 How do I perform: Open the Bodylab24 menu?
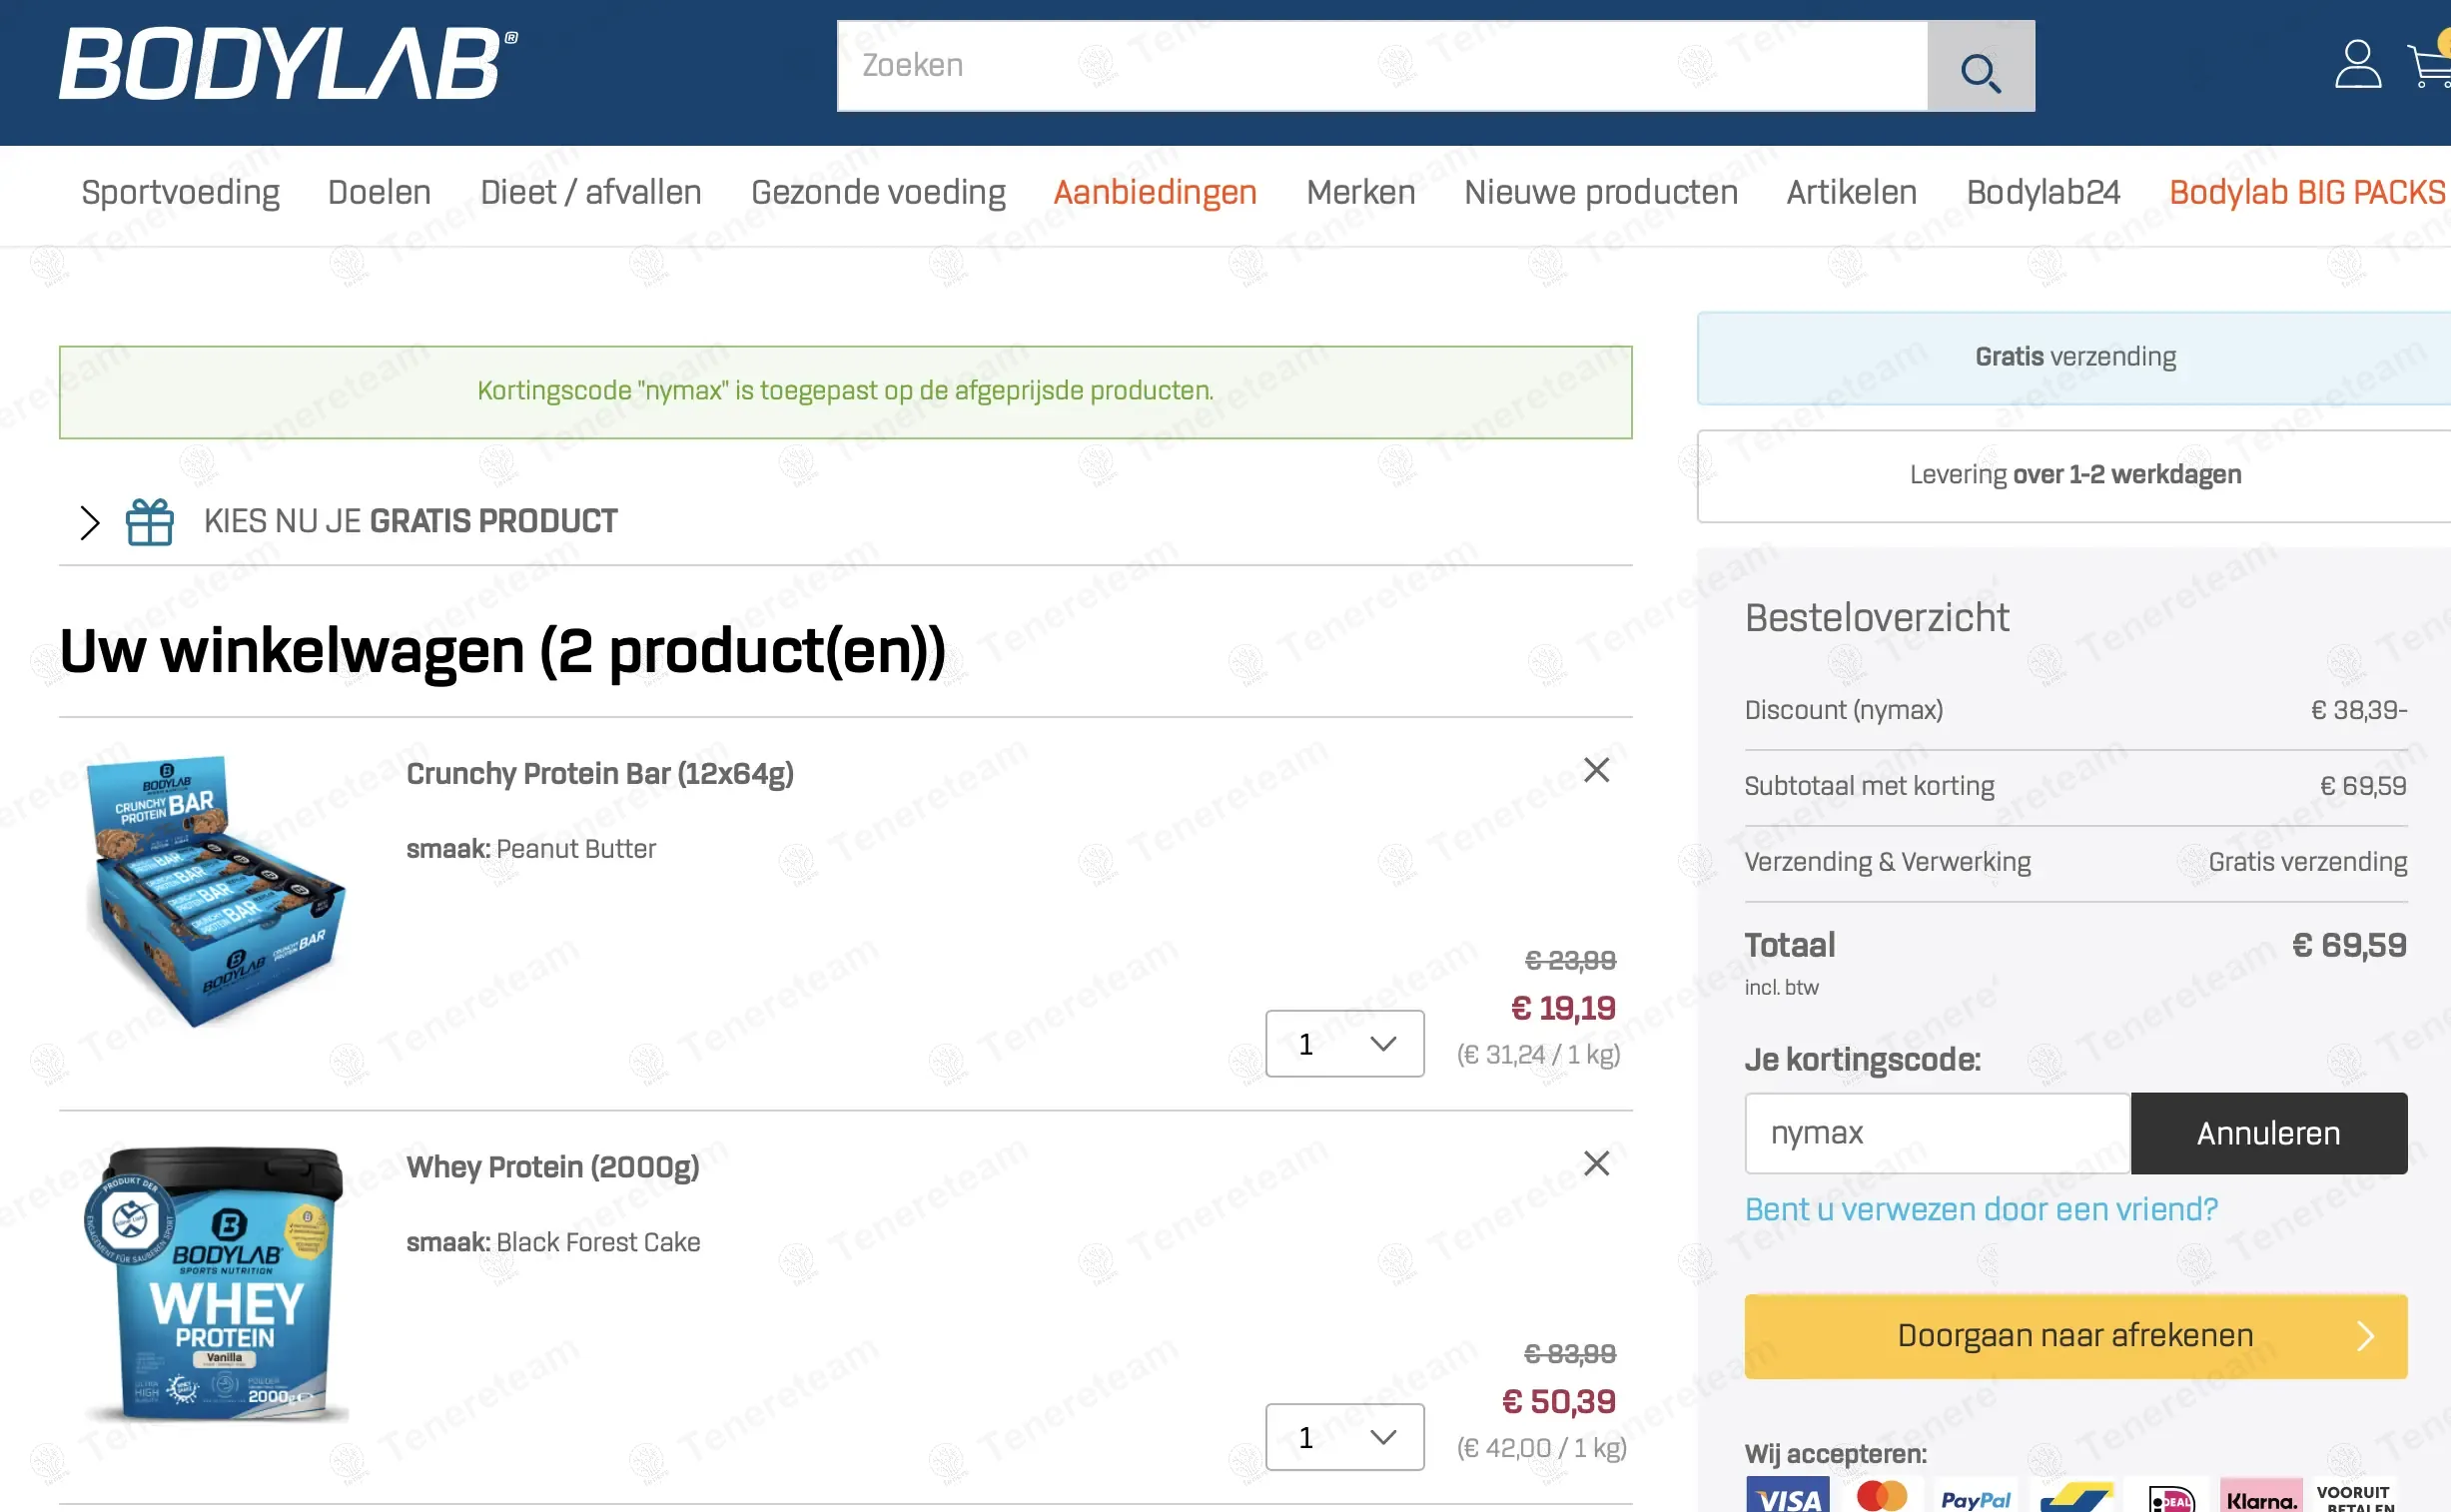tap(2043, 193)
